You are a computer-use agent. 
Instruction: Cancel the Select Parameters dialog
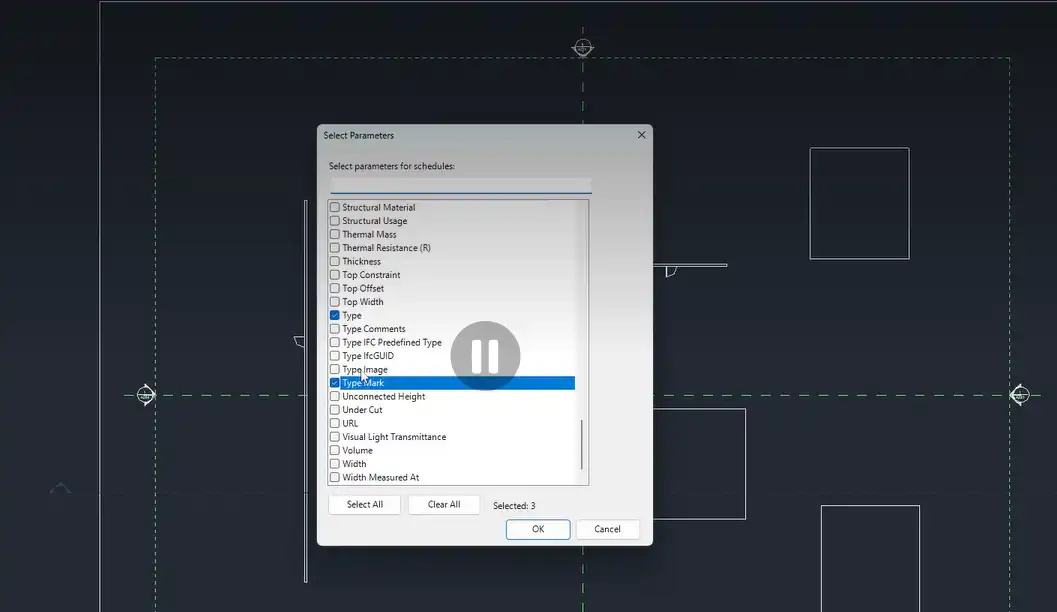[607, 529]
